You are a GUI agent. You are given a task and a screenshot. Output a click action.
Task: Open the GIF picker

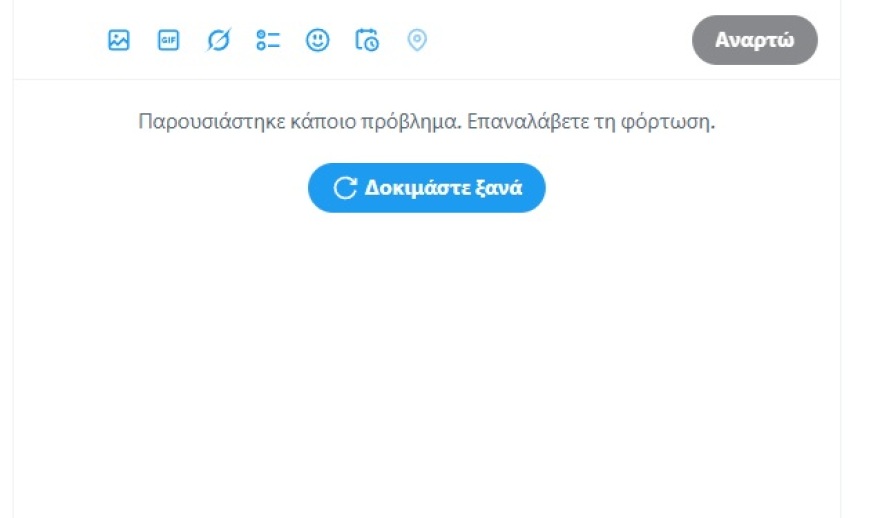[168, 40]
